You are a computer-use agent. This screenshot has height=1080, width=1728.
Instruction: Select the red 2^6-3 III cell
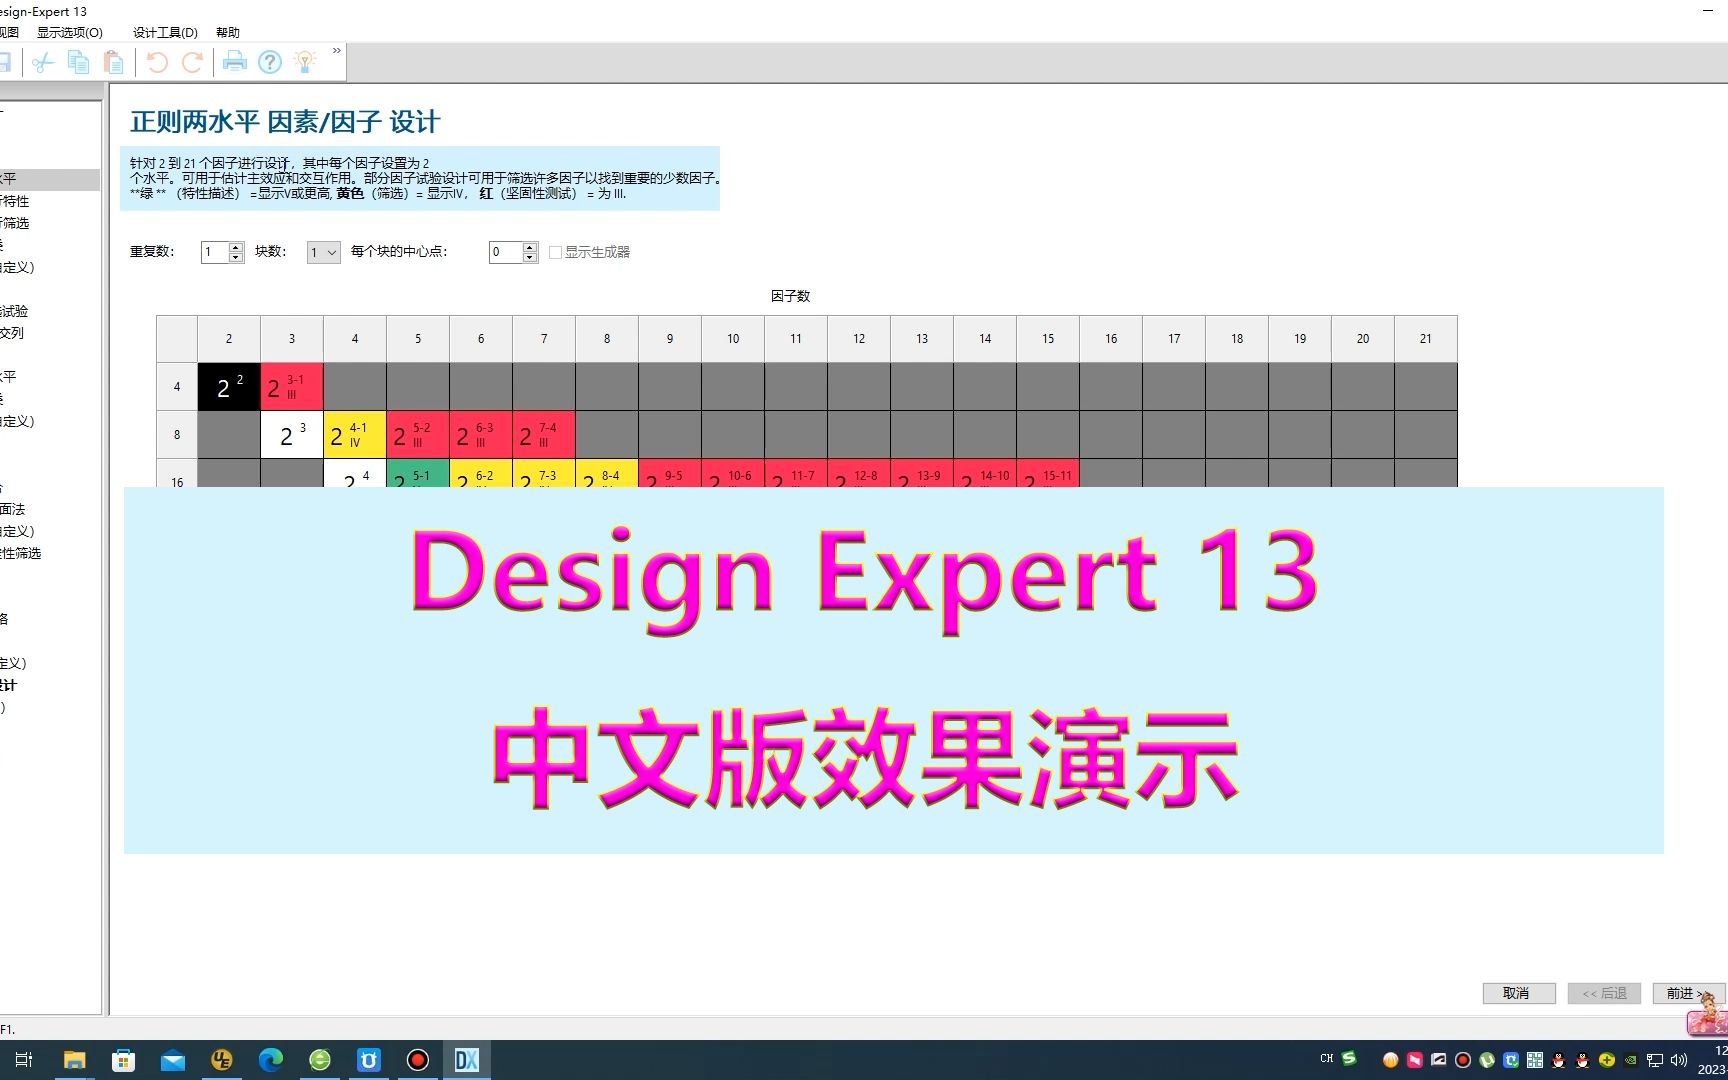pos(481,435)
